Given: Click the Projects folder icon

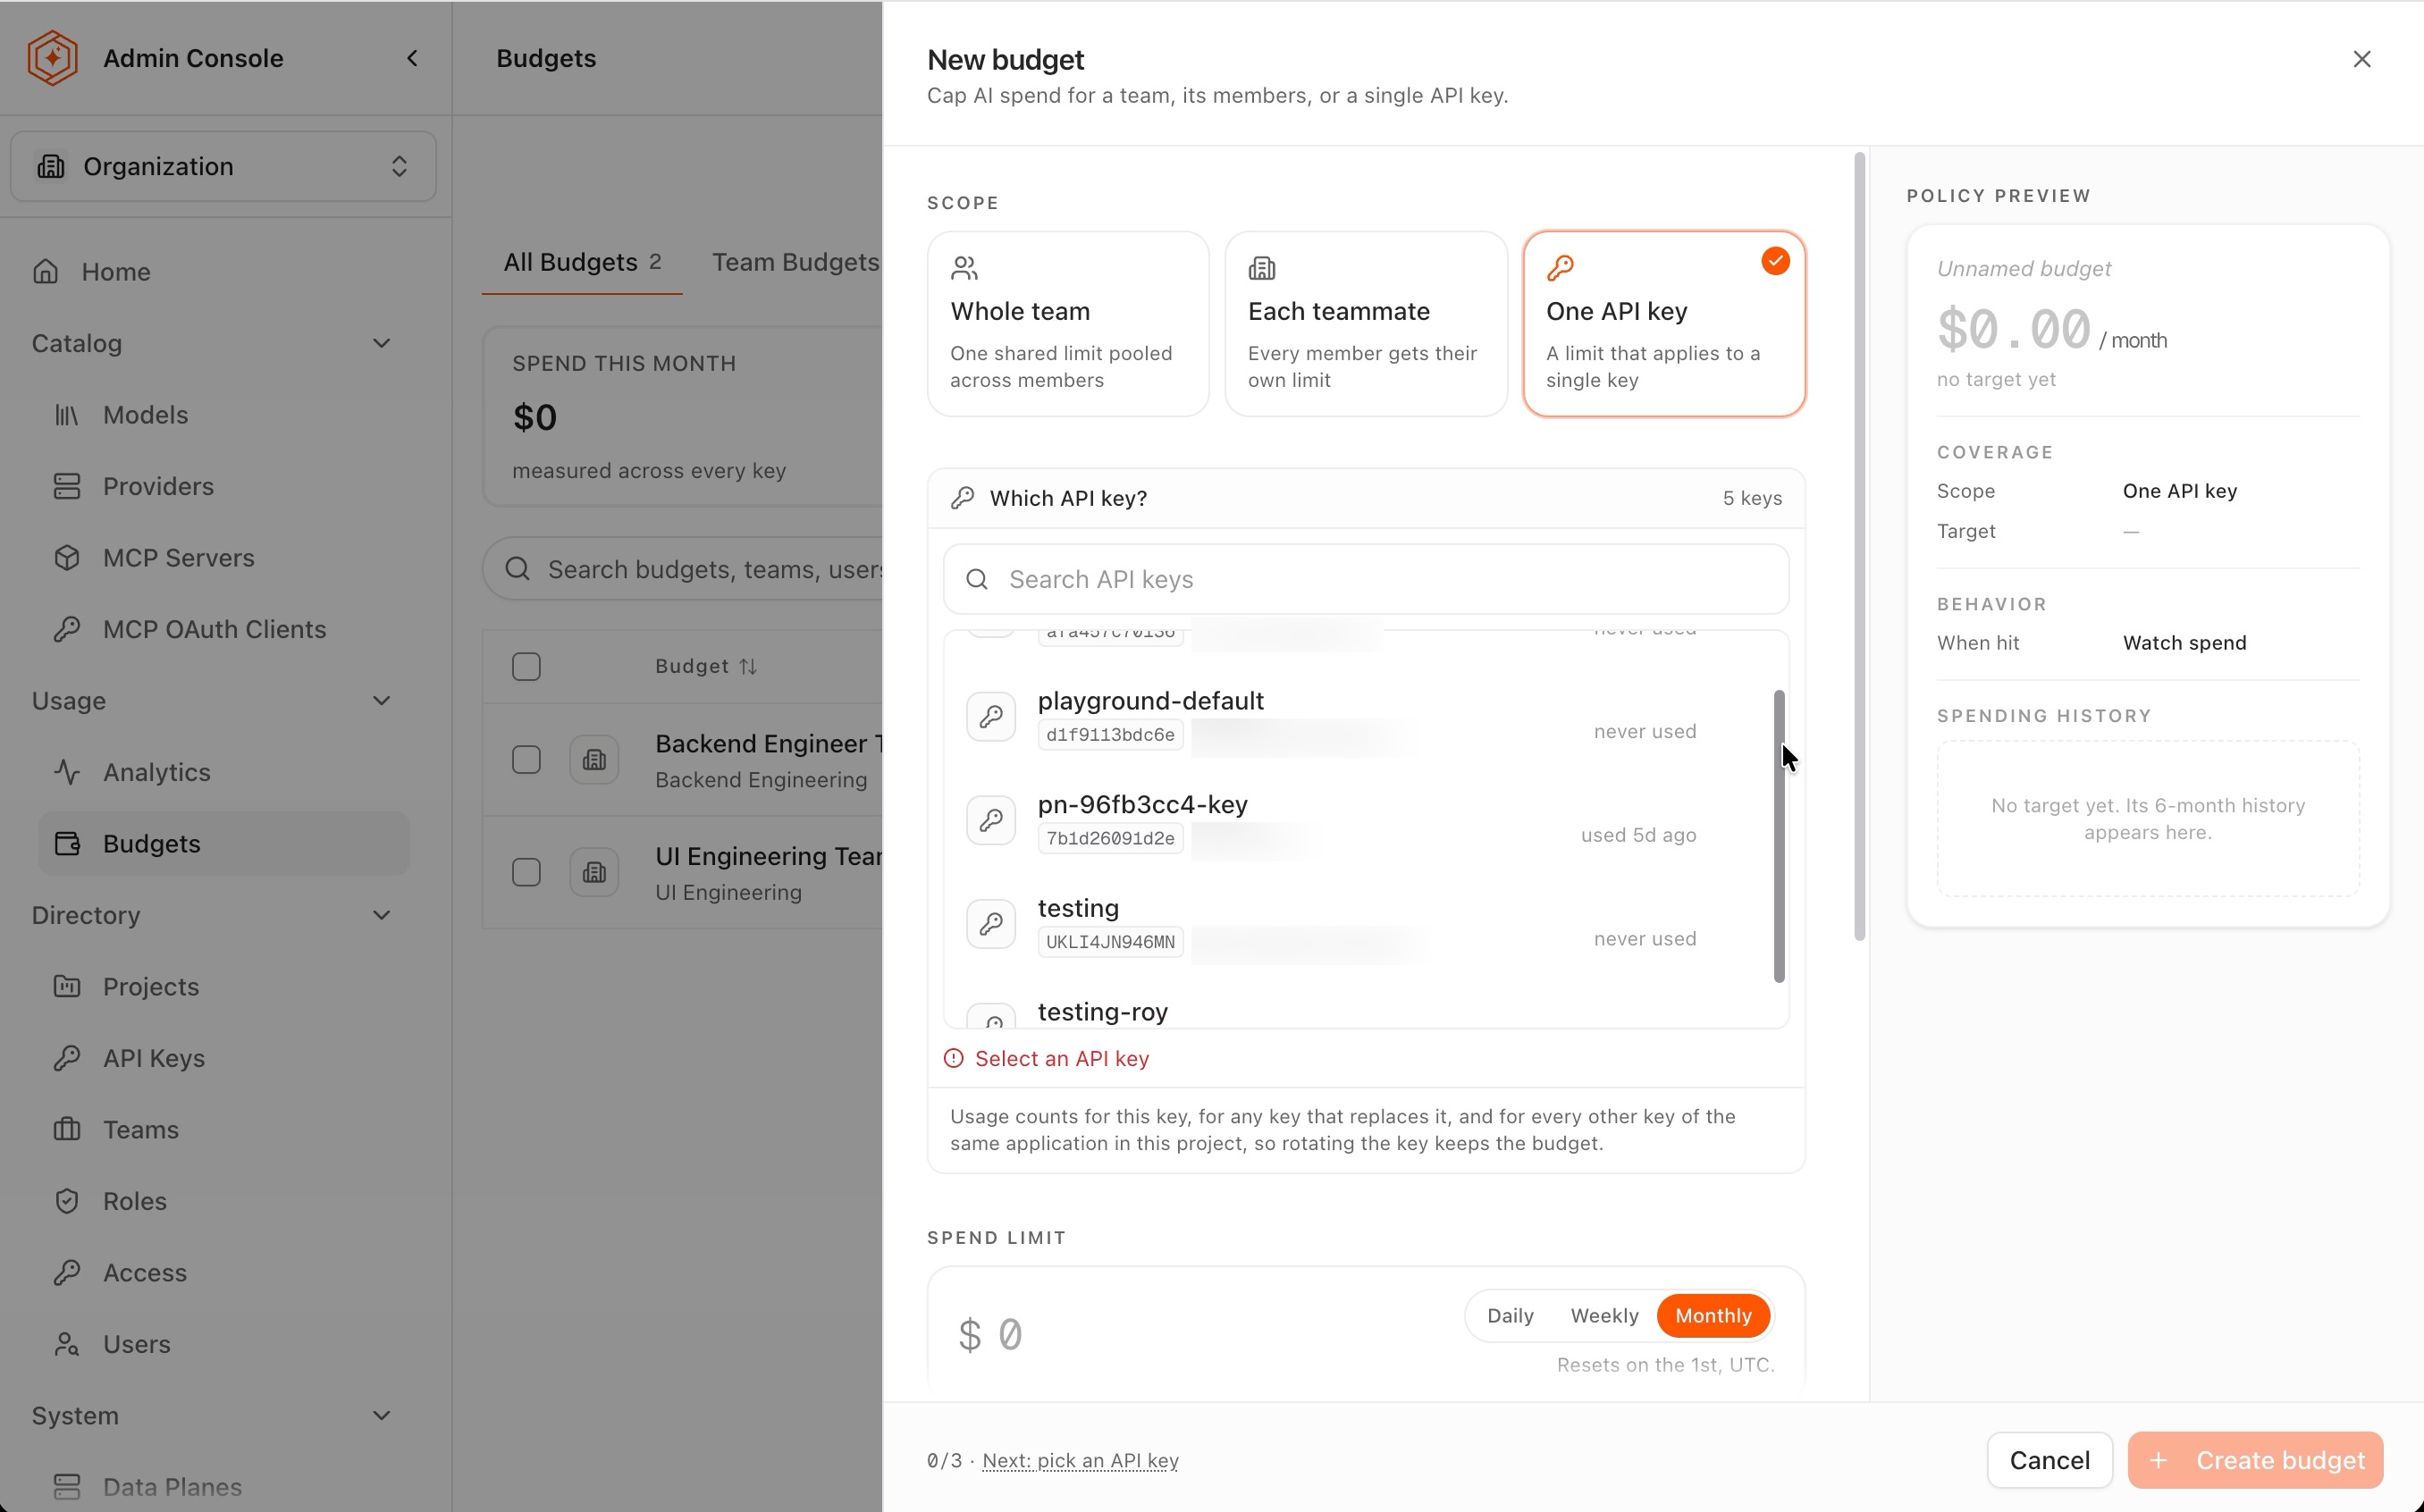Looking at the screenshot, I should pyautogui.click(x=67, y=986).
